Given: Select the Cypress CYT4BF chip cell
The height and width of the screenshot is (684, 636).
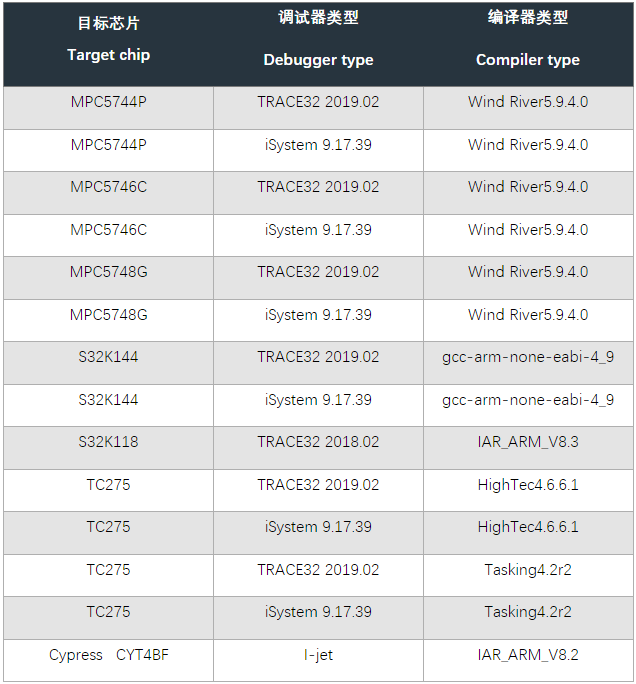Looking at the screenshot, I should [x=108, y=655].
